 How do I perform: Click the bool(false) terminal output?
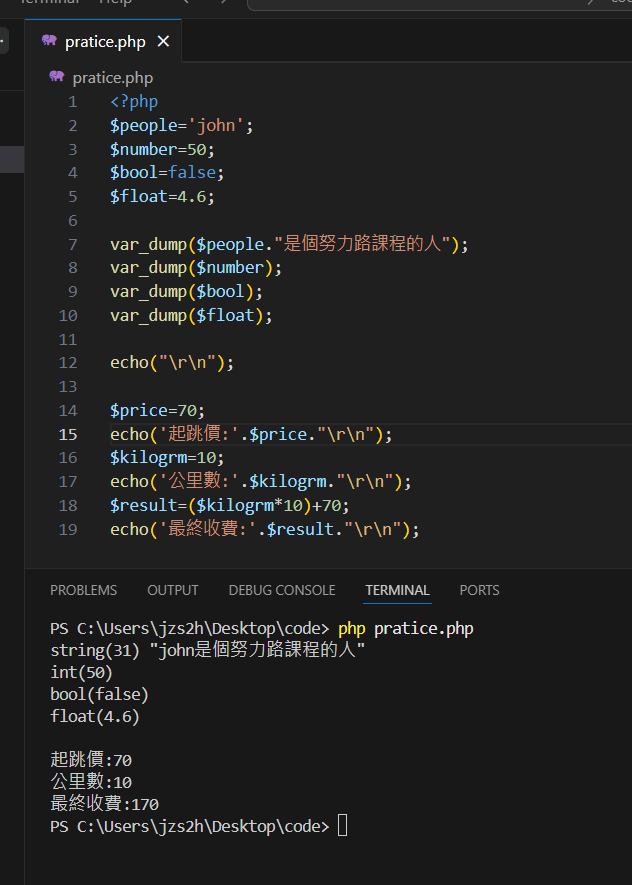pos(99,694)
